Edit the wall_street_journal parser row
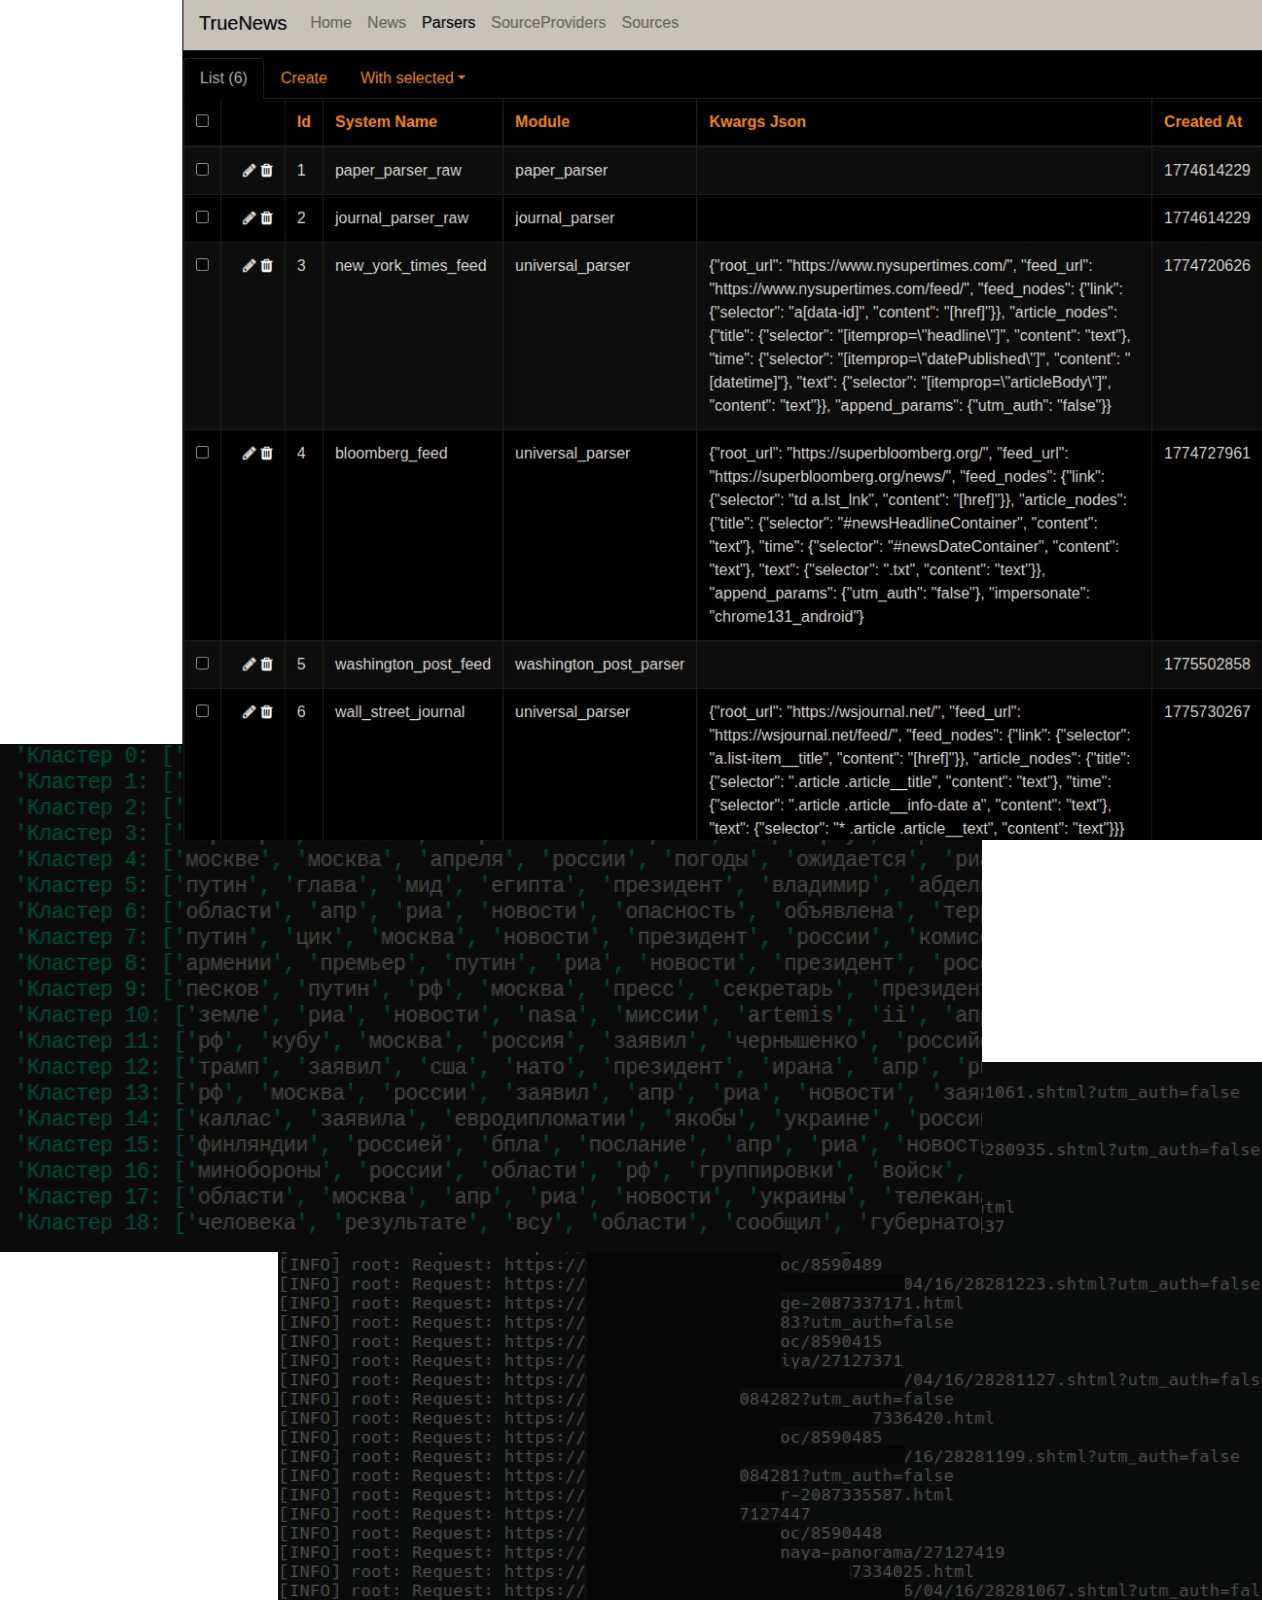The width and height of the screenshot is (1262, 1600). coord(249,712)
